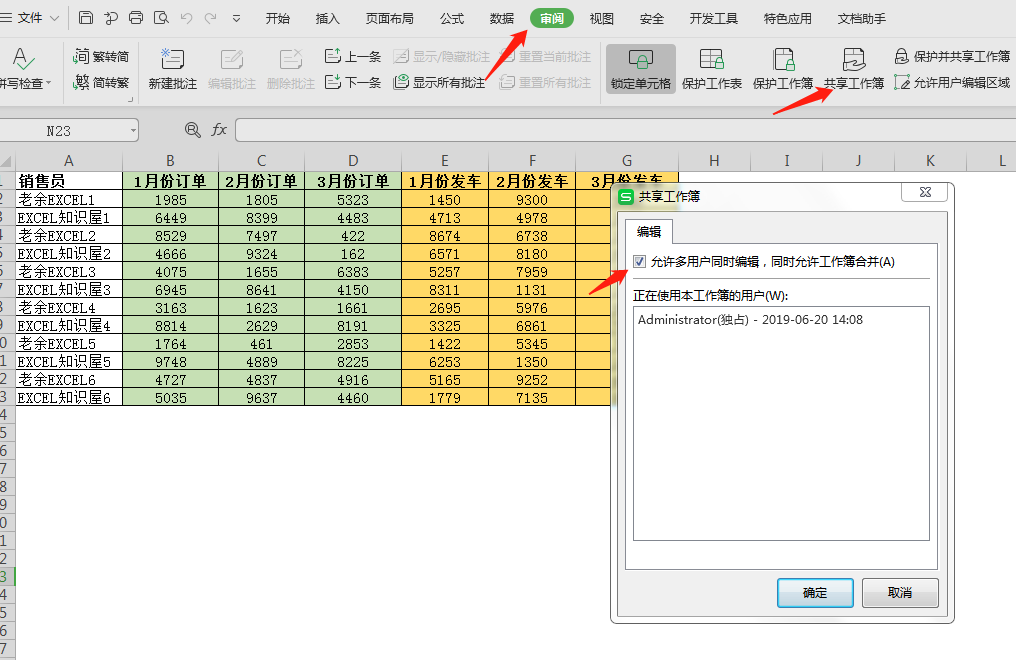Click cell with value 9324
Viewport: 1016px width, 660px height.
tap(261, 254)
